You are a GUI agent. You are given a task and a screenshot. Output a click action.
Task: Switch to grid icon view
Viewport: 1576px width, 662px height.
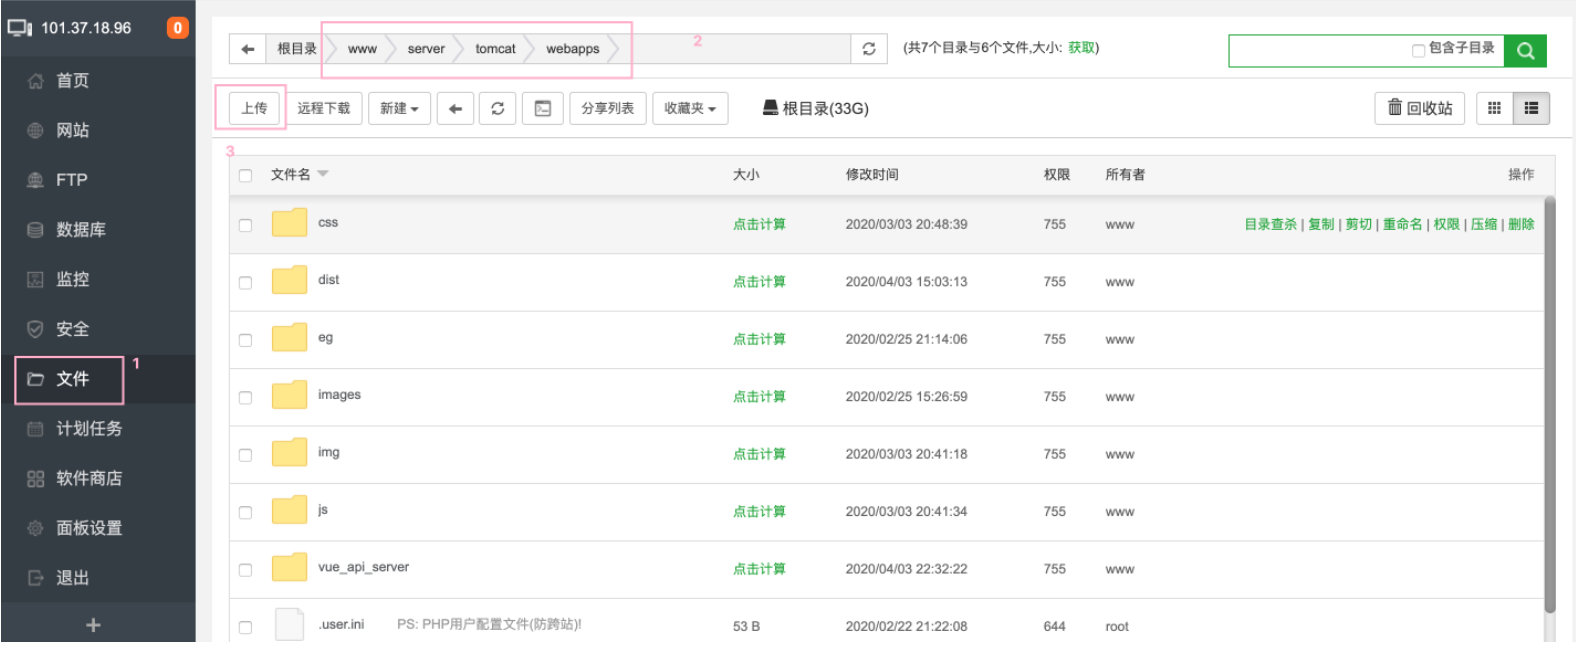[x=1494, y=108]
